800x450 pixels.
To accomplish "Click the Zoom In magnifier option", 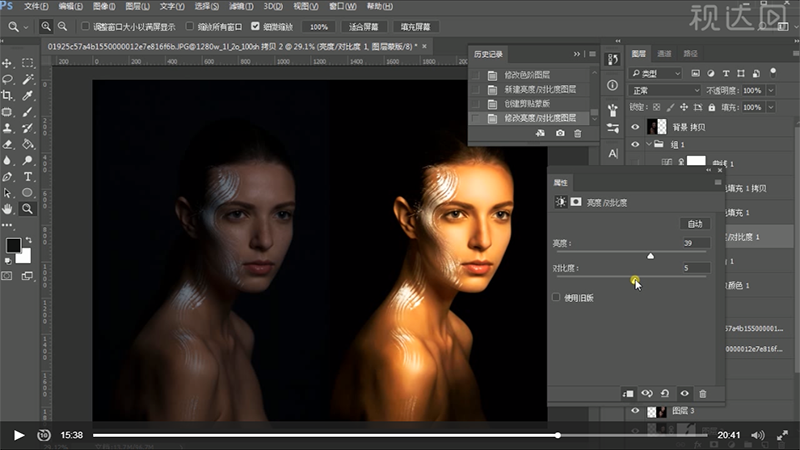I will pos(46,27).
